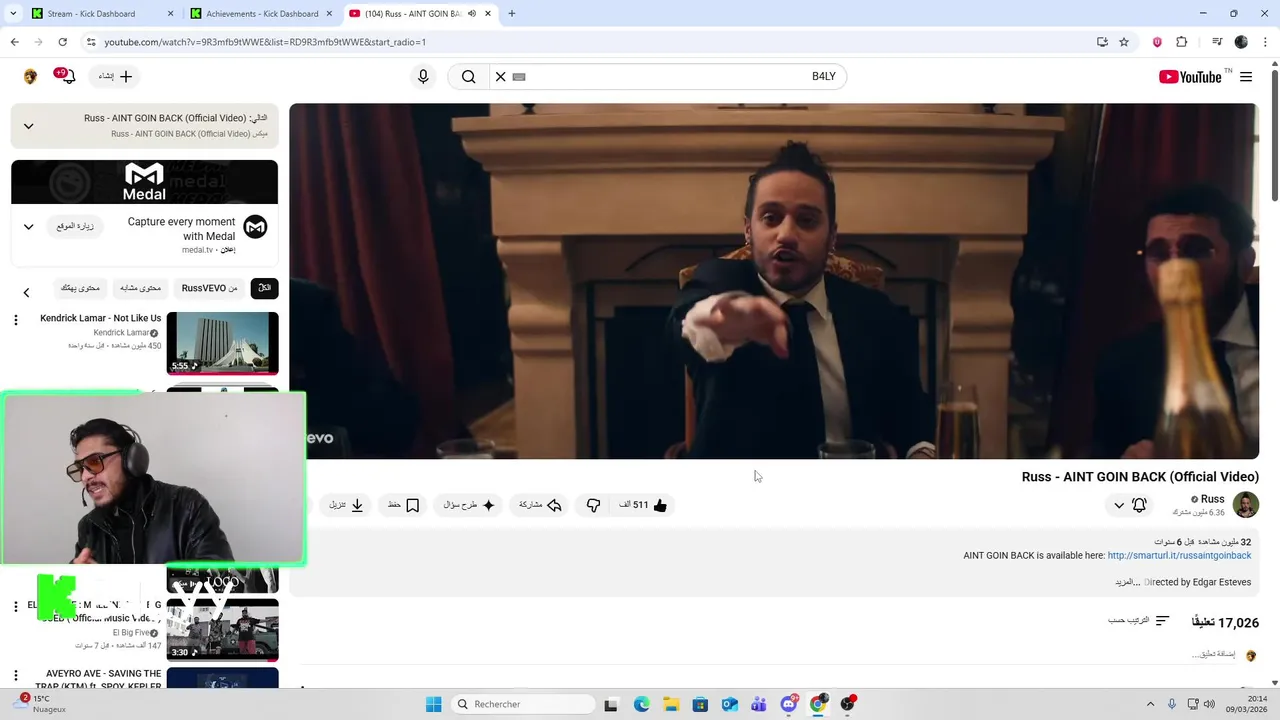Open the Chrome extensions puzzle icon
Image resolution: width=1280 pixels, height=720 pixels.
(1181, 42)
